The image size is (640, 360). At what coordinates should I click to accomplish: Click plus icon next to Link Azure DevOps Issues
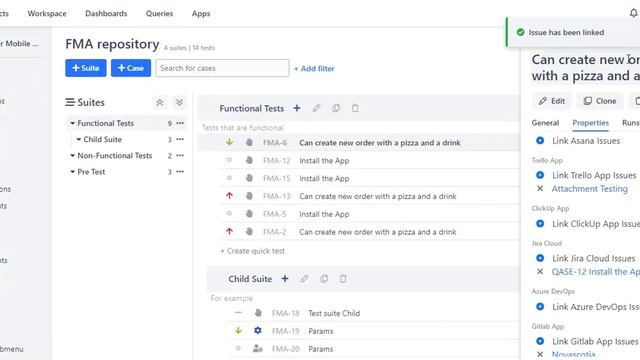(540, 307)
